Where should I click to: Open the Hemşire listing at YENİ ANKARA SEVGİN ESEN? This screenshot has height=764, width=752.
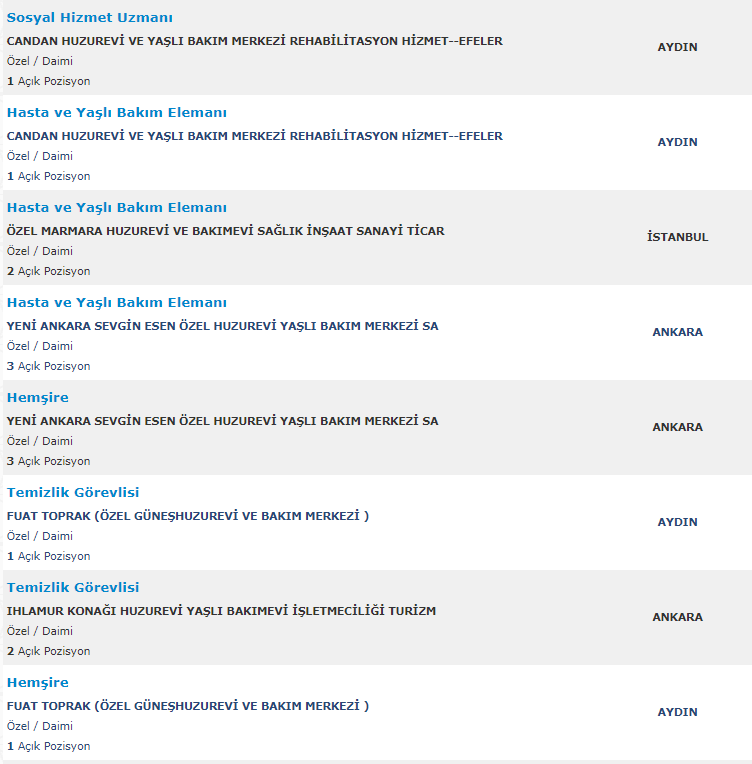37,398
